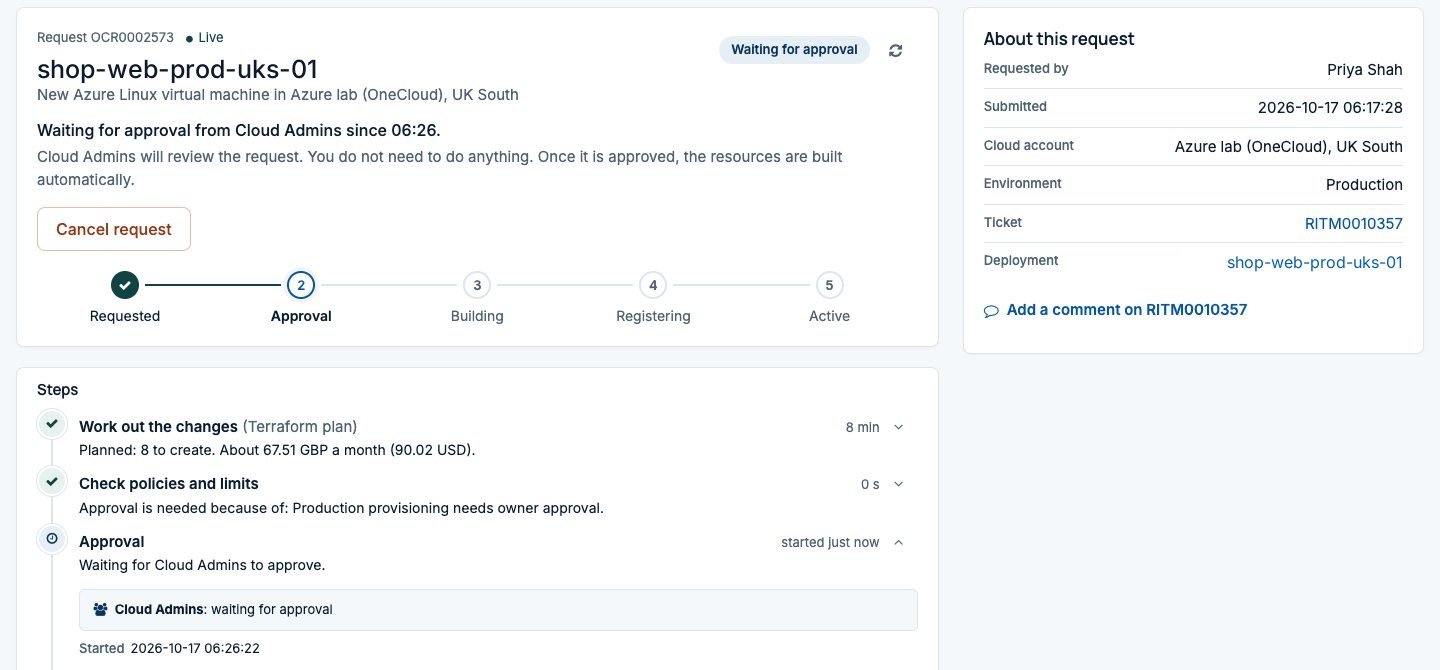Click the Environment value Production
1440x670 pixels.
click(x=1364, y=184)
